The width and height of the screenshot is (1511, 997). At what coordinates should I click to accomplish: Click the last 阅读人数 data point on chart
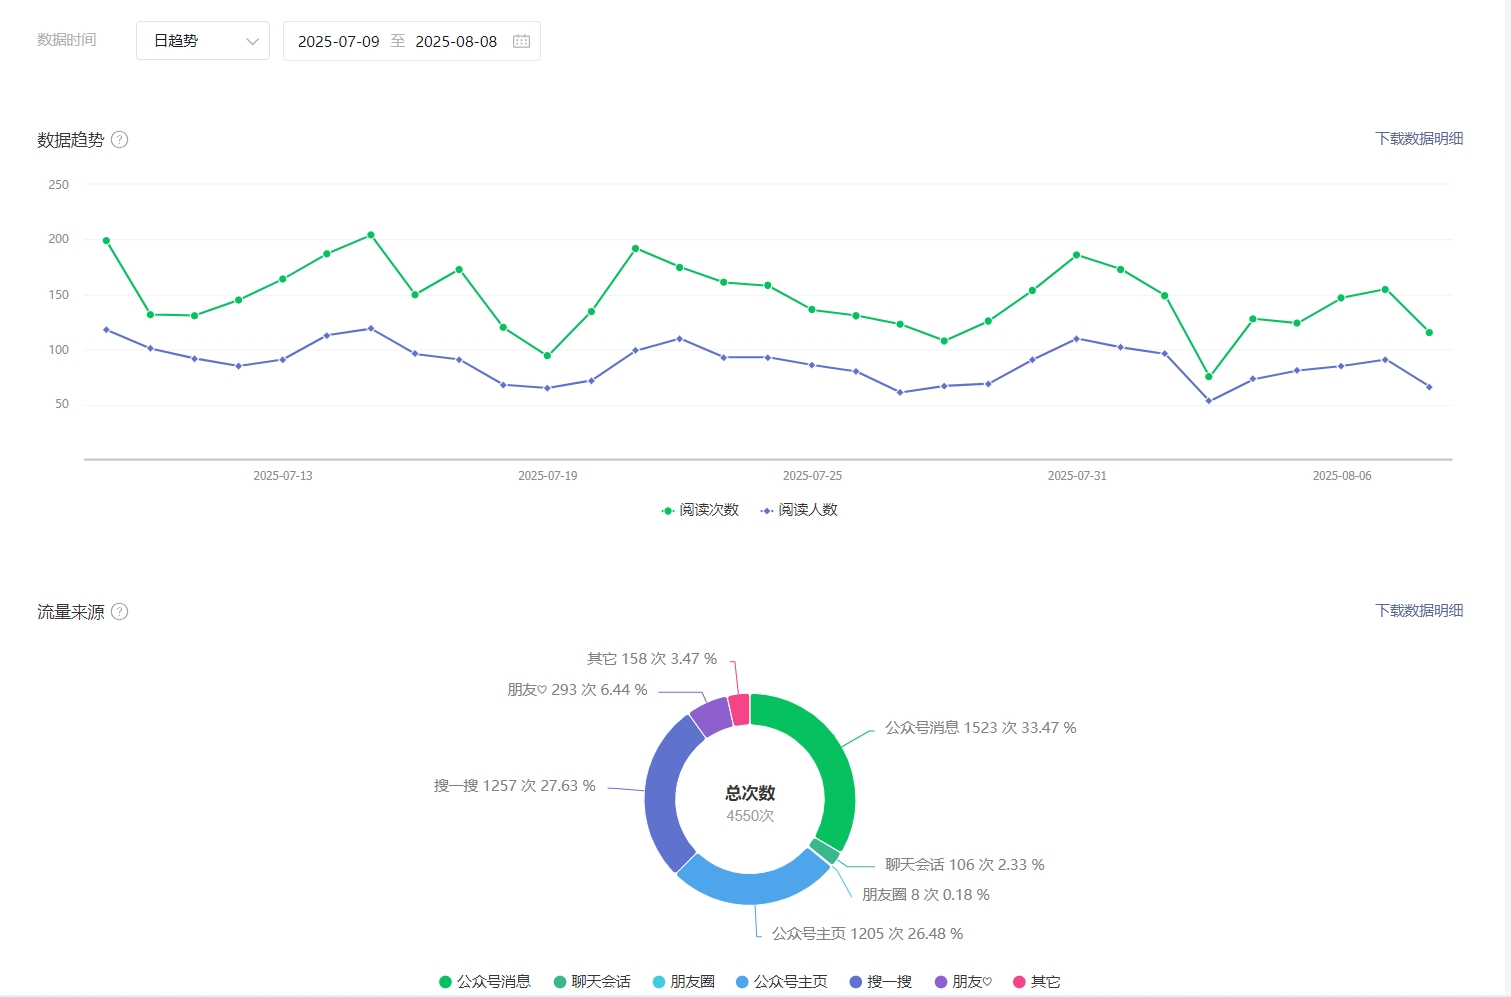tap(1429, 387)
